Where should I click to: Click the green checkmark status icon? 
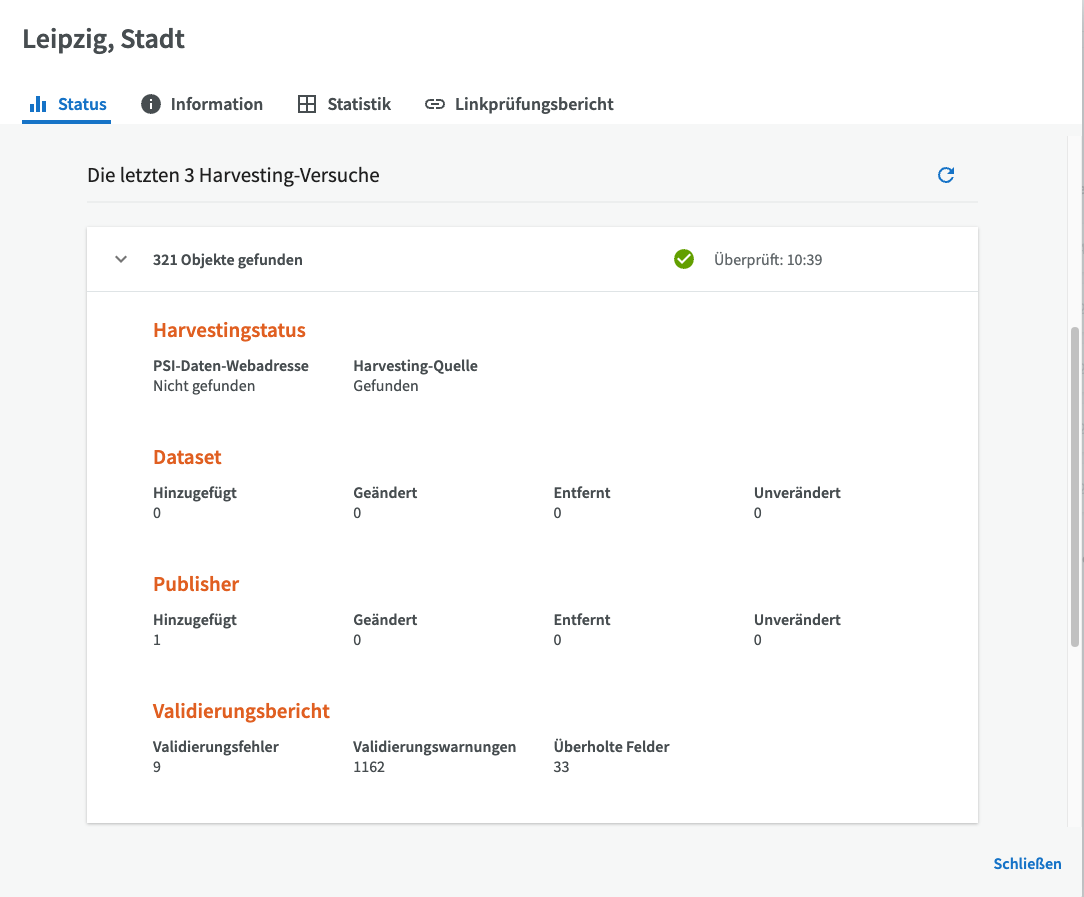[x=684, y=259]
